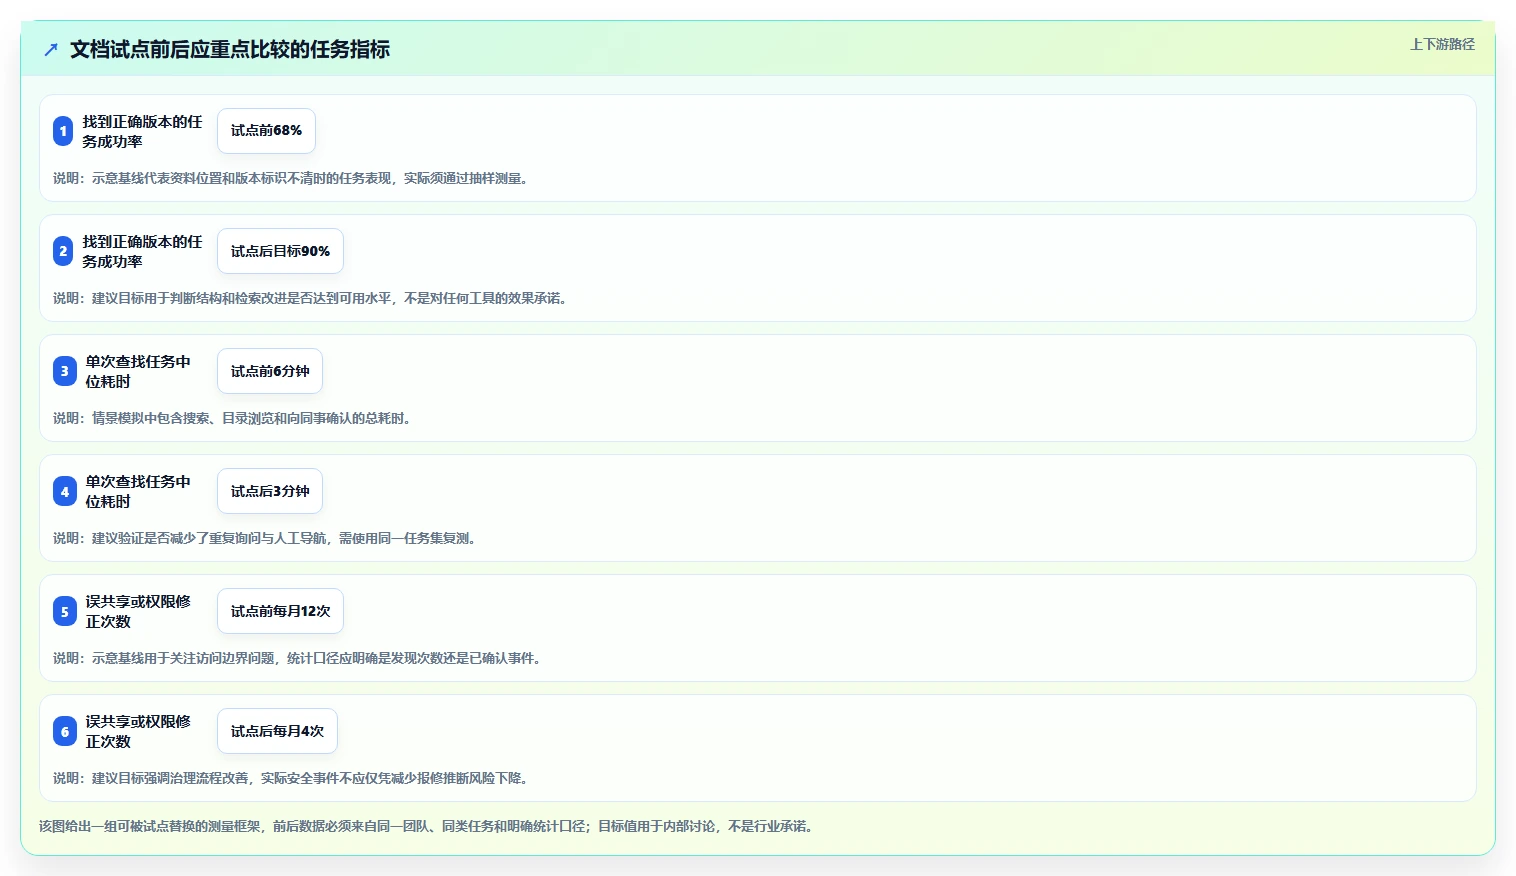Click the footer text beginning 该图给出一组可被试点替换
This screenshot has width=1516, height=876.
pyautogui.click(x=428, y=826)
